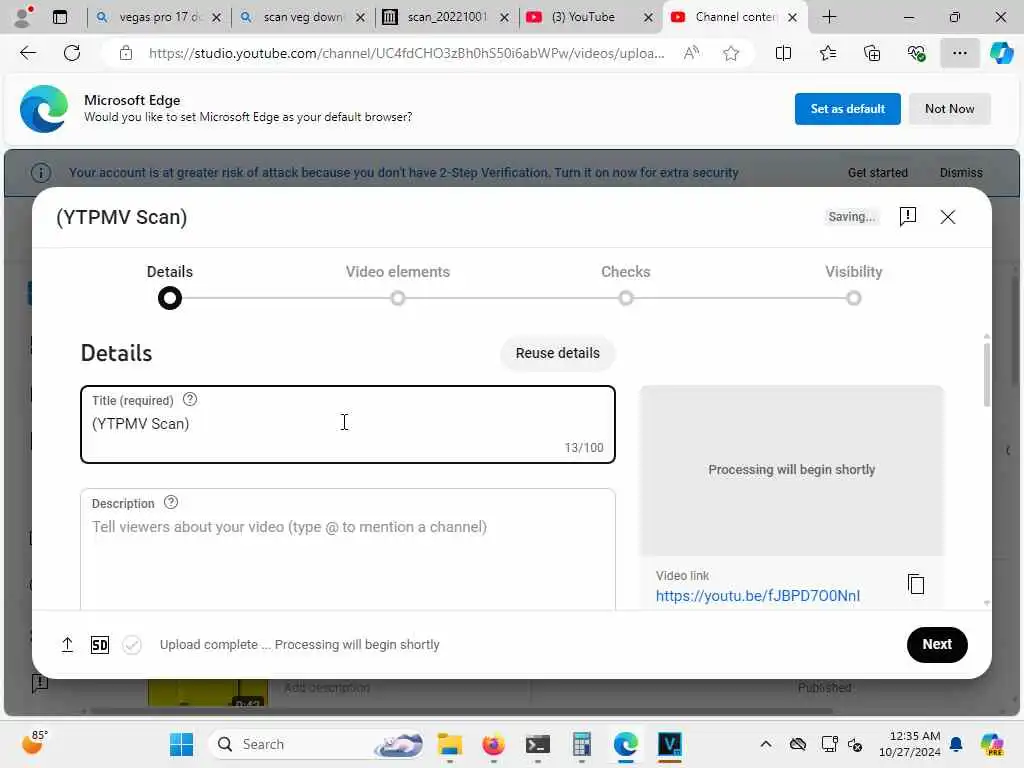
Task: Show hidden system tray icons
Action: [x=765, y=744]
